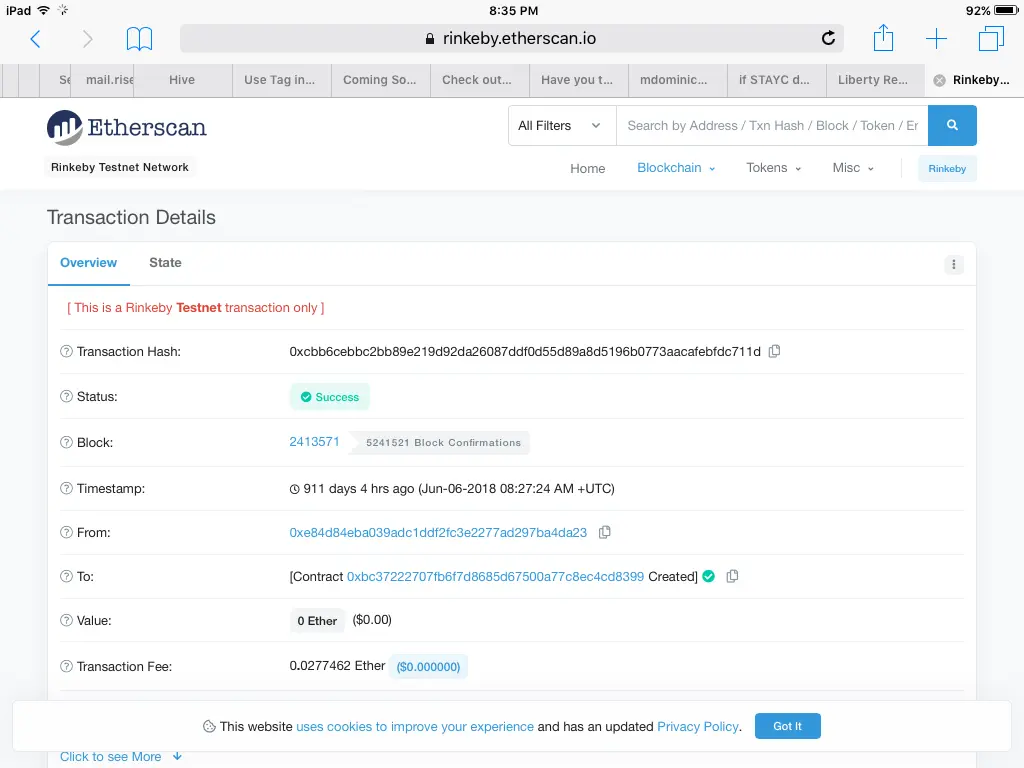This screenshot has width=1024, height=768.
Task: Reload the page with the refresh icon
Action: click(x=828, y=39)
